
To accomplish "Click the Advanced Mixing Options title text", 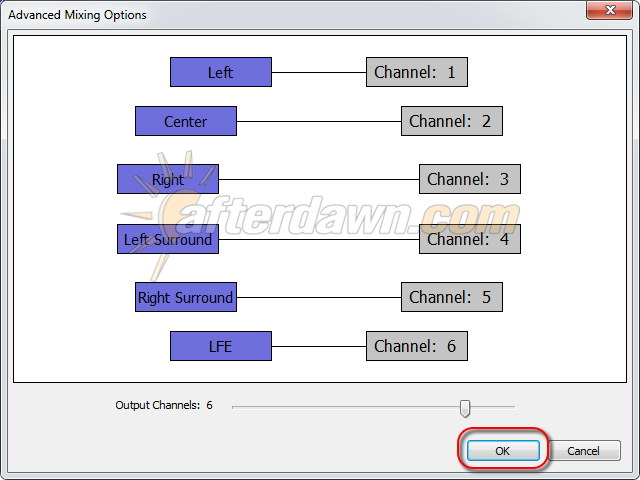I will [77, 15].
